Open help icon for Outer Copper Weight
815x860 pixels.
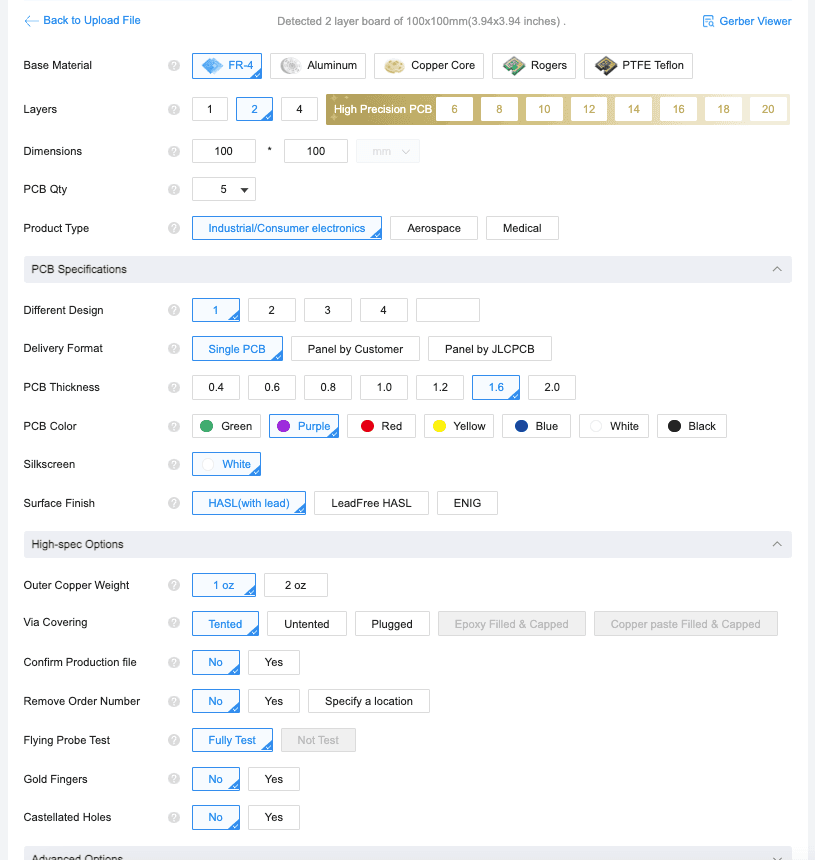click(174, 585)
